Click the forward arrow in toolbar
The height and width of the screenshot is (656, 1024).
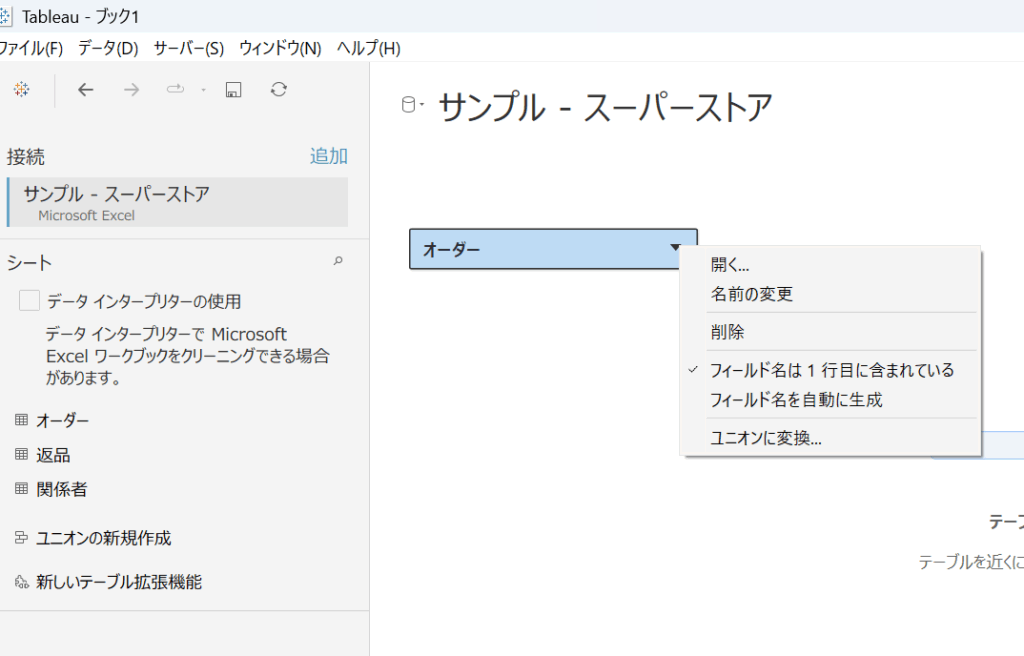click(x=131, y=90)
